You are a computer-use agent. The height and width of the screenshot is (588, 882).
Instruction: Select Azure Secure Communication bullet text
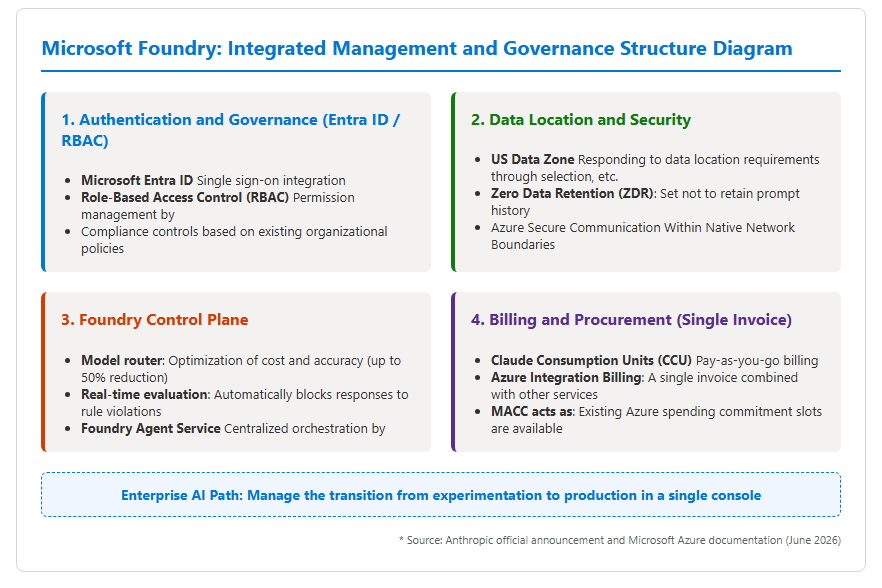tap(642, 236)
